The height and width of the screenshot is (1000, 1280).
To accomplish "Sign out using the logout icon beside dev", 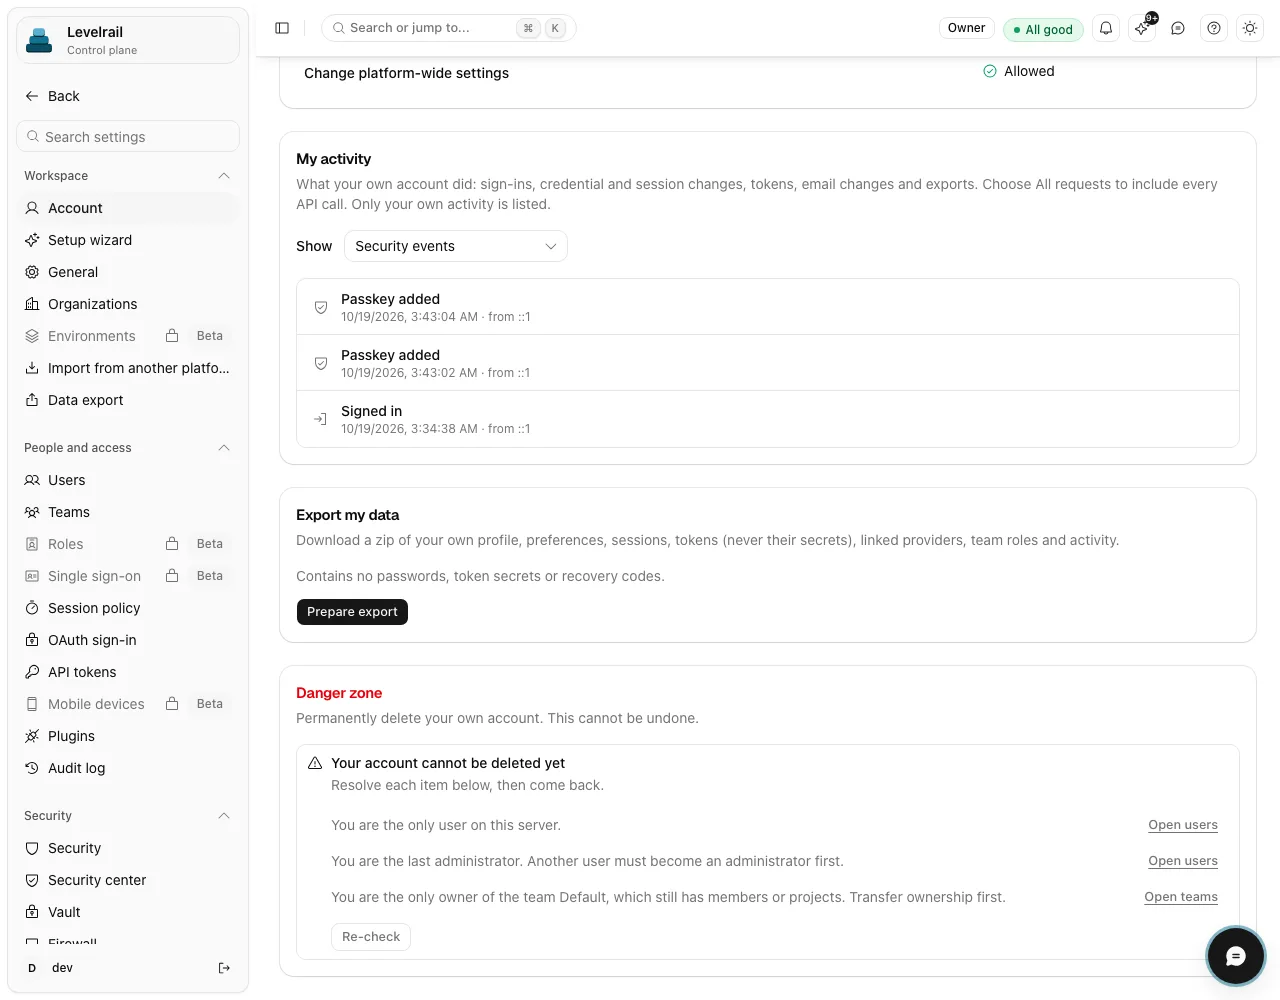I will (224, 968).
